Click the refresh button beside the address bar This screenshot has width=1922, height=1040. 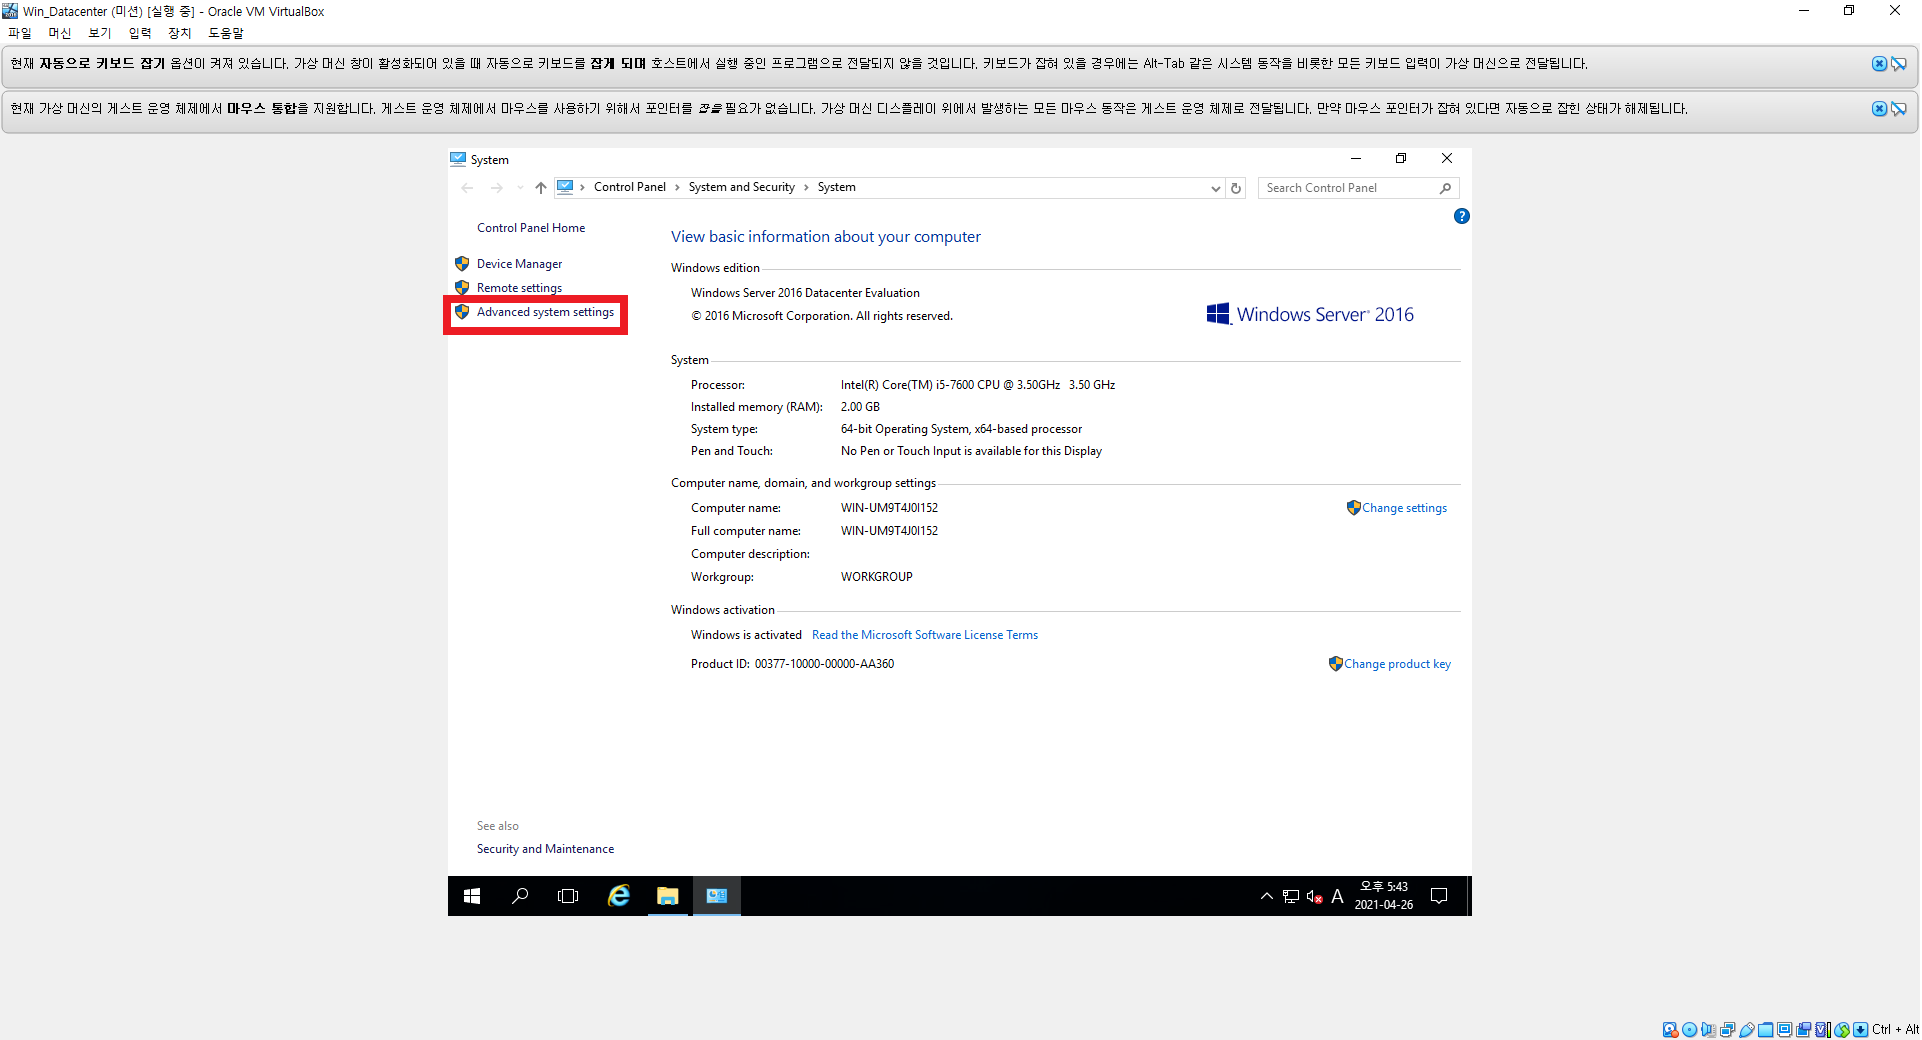click(1236, 188)
